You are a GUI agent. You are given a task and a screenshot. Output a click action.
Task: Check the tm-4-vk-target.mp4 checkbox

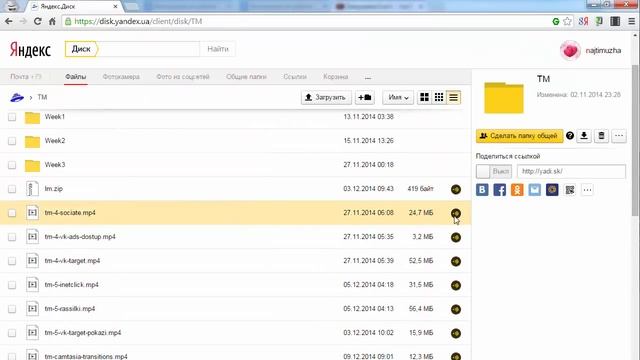click(12, 261)
